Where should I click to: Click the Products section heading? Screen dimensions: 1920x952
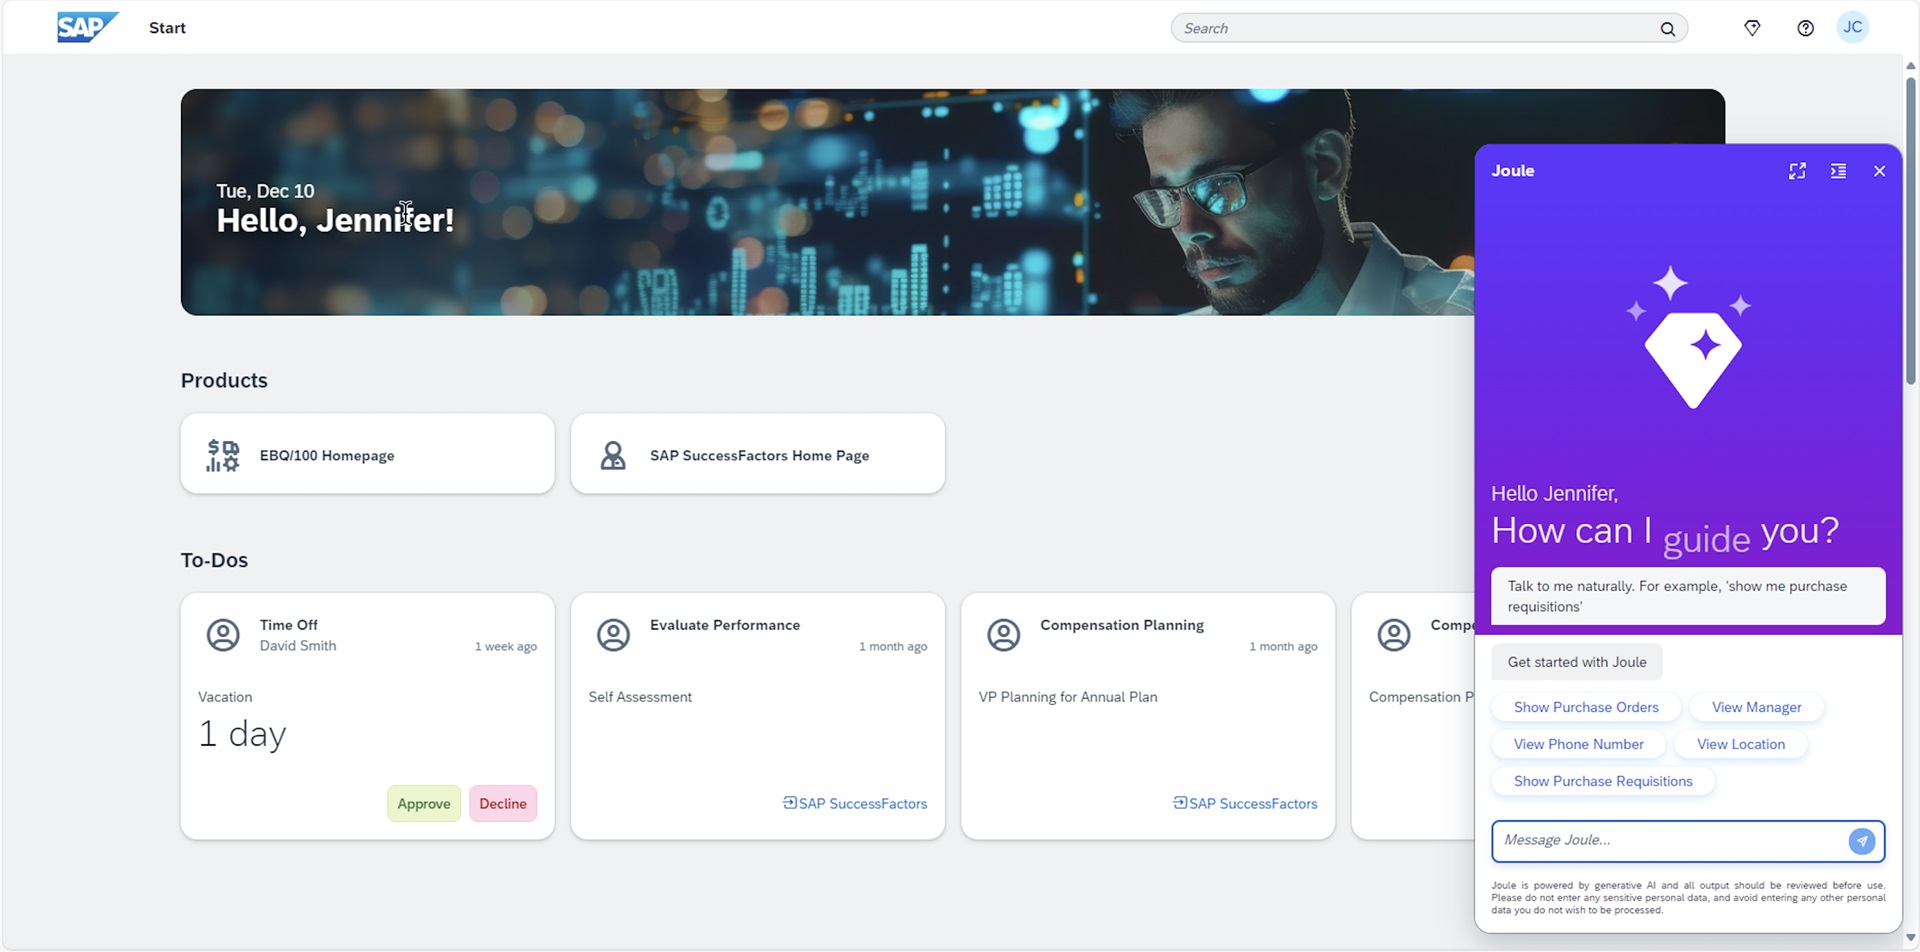(224, 381)
